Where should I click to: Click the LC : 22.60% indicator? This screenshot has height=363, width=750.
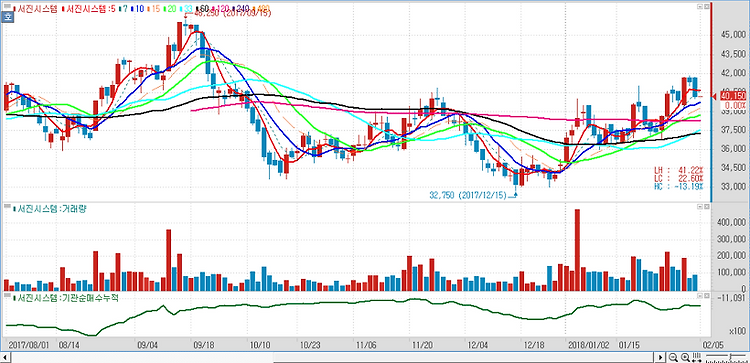679,178
